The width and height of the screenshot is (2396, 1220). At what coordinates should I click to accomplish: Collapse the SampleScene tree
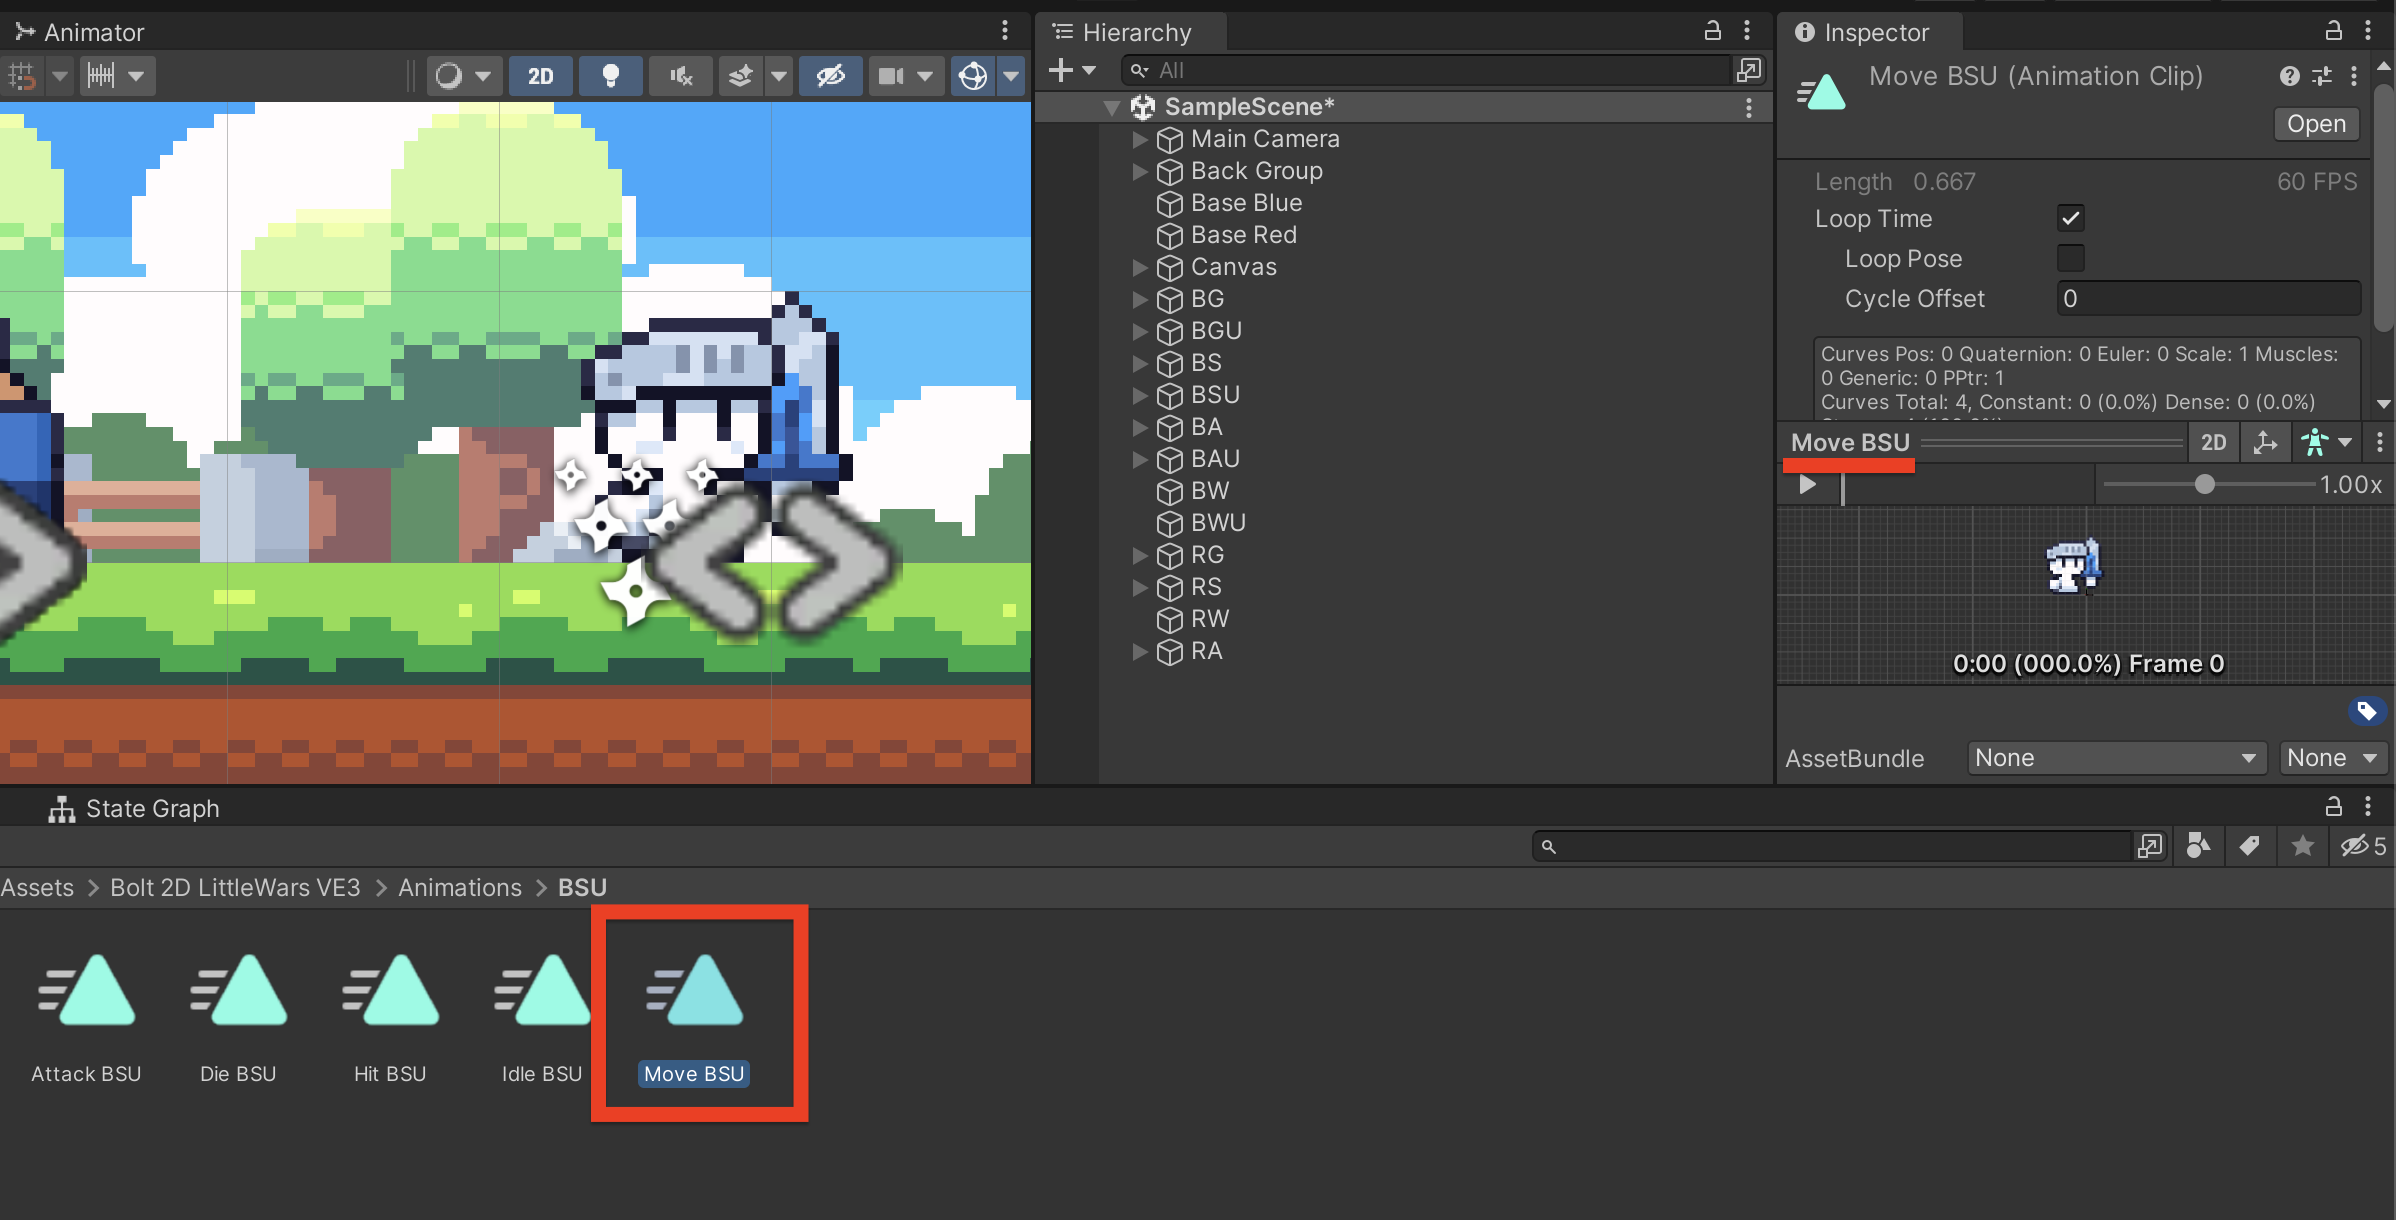[x=1111, y=107]
